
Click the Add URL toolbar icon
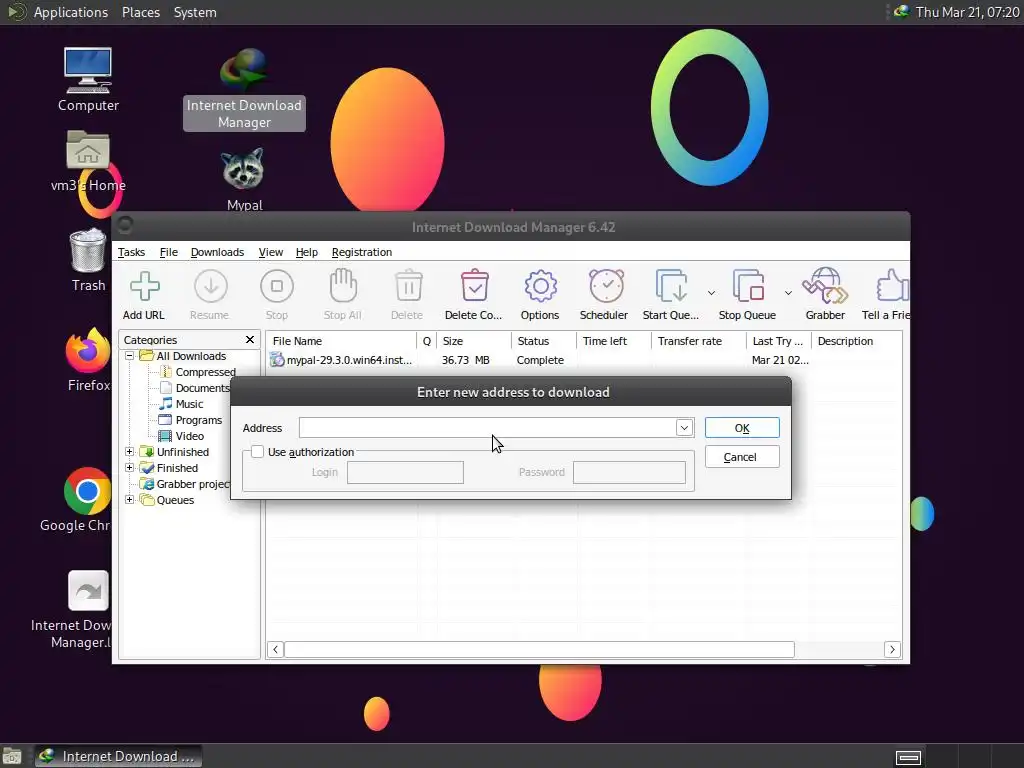(x=144, y=287)
